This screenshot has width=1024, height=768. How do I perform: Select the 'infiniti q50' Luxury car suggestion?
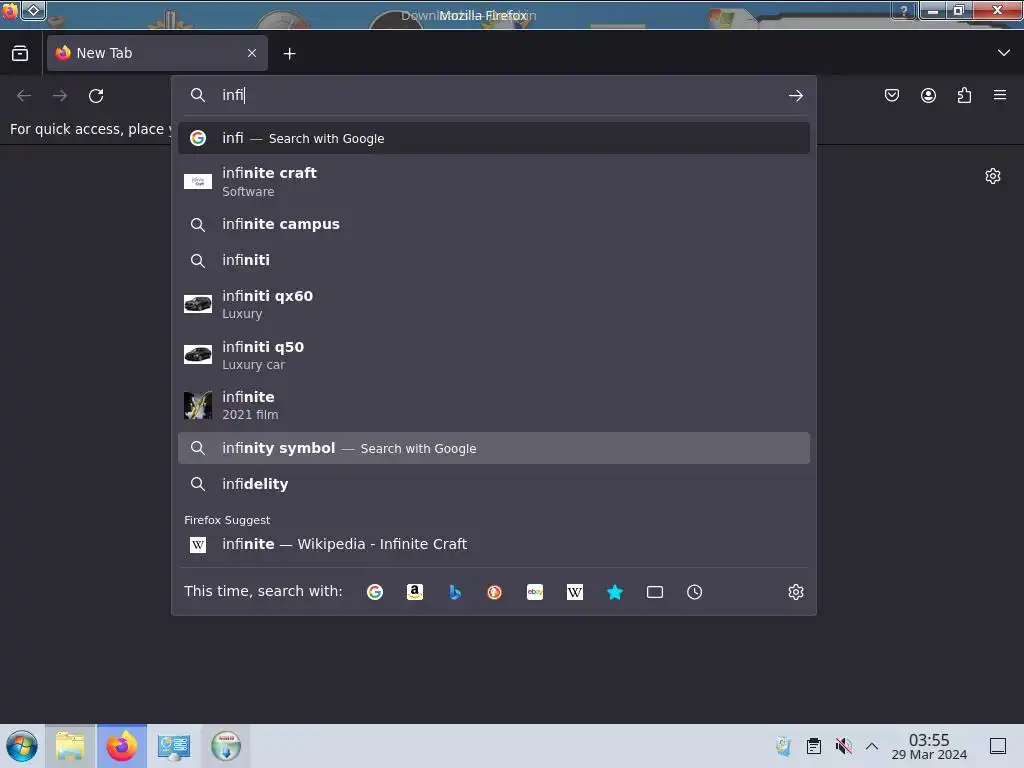[x=494, y=355]
